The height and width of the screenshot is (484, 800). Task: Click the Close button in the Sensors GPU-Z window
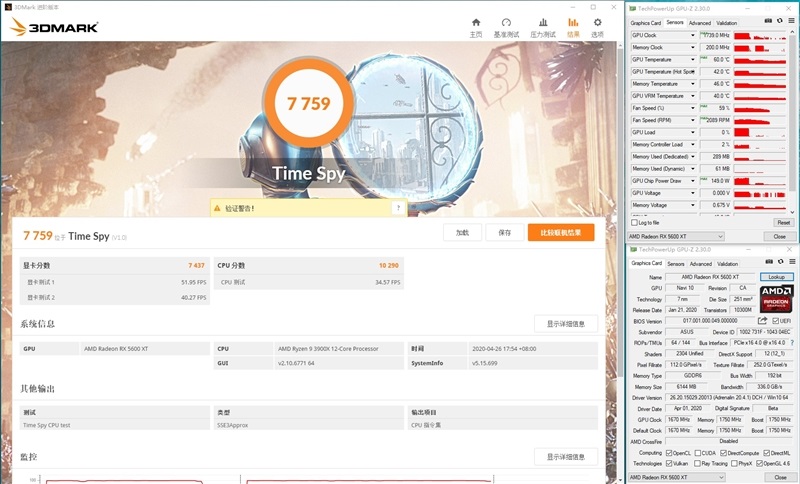779,237
